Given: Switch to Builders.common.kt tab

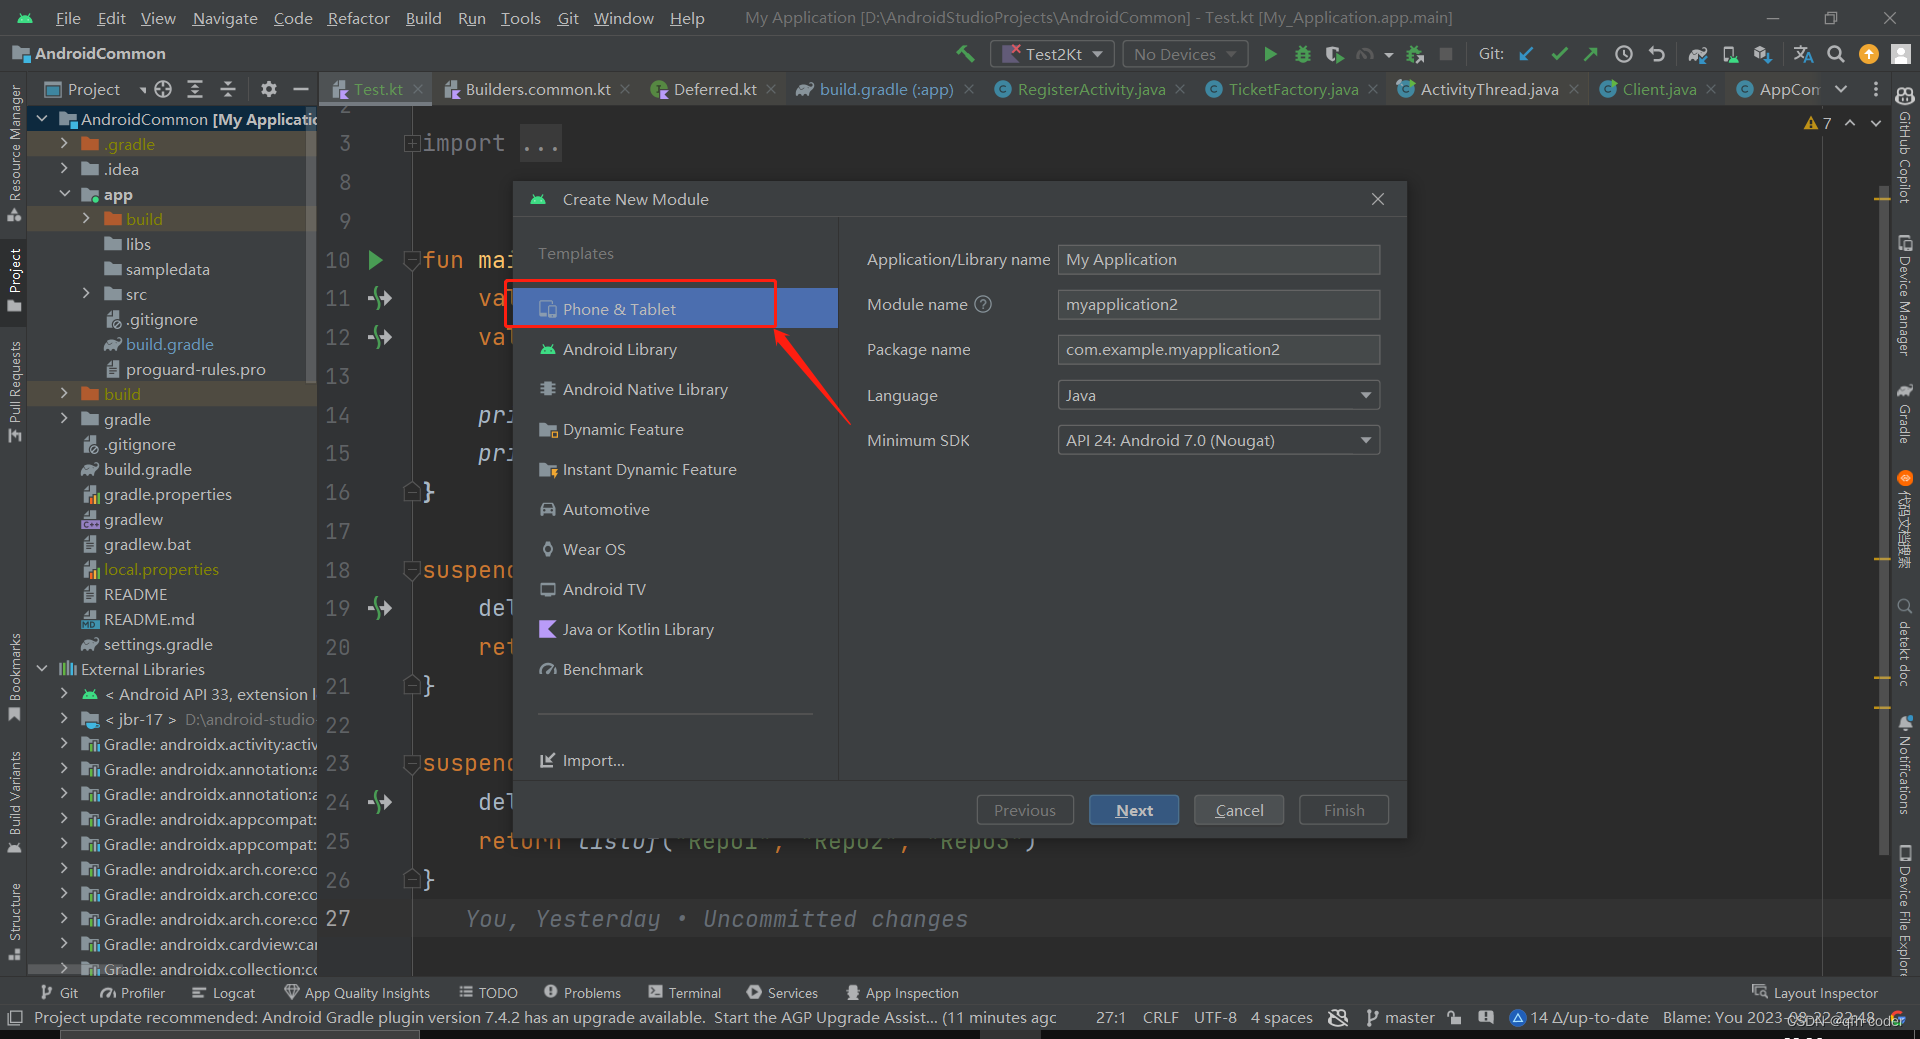Looking at the screenshot, I should 538,89.
